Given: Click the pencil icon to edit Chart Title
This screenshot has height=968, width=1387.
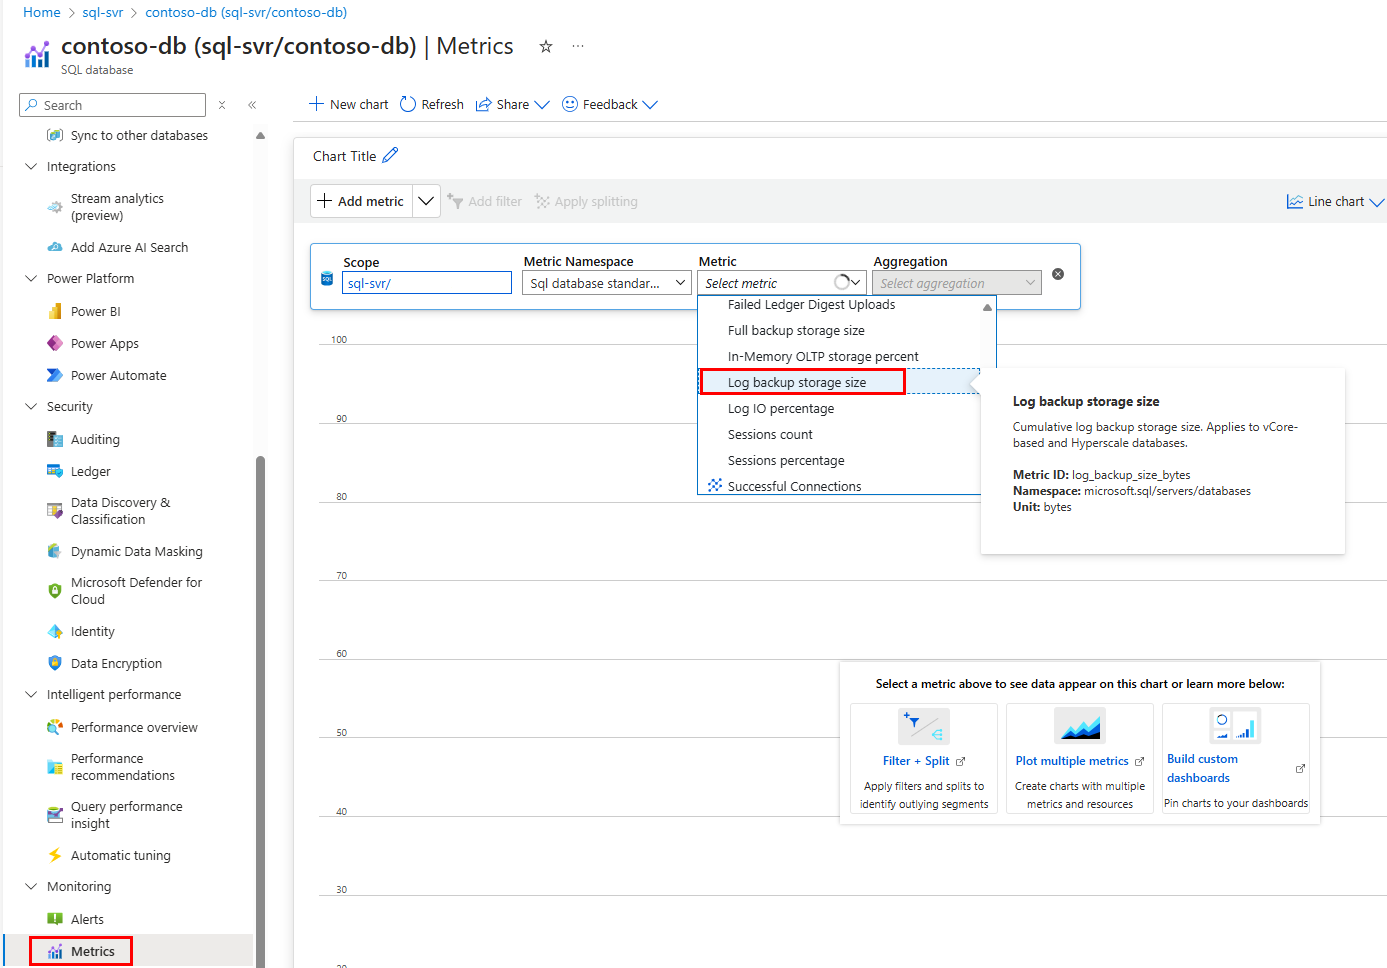Looking at the screenshot, I should [x=390, y=155].
